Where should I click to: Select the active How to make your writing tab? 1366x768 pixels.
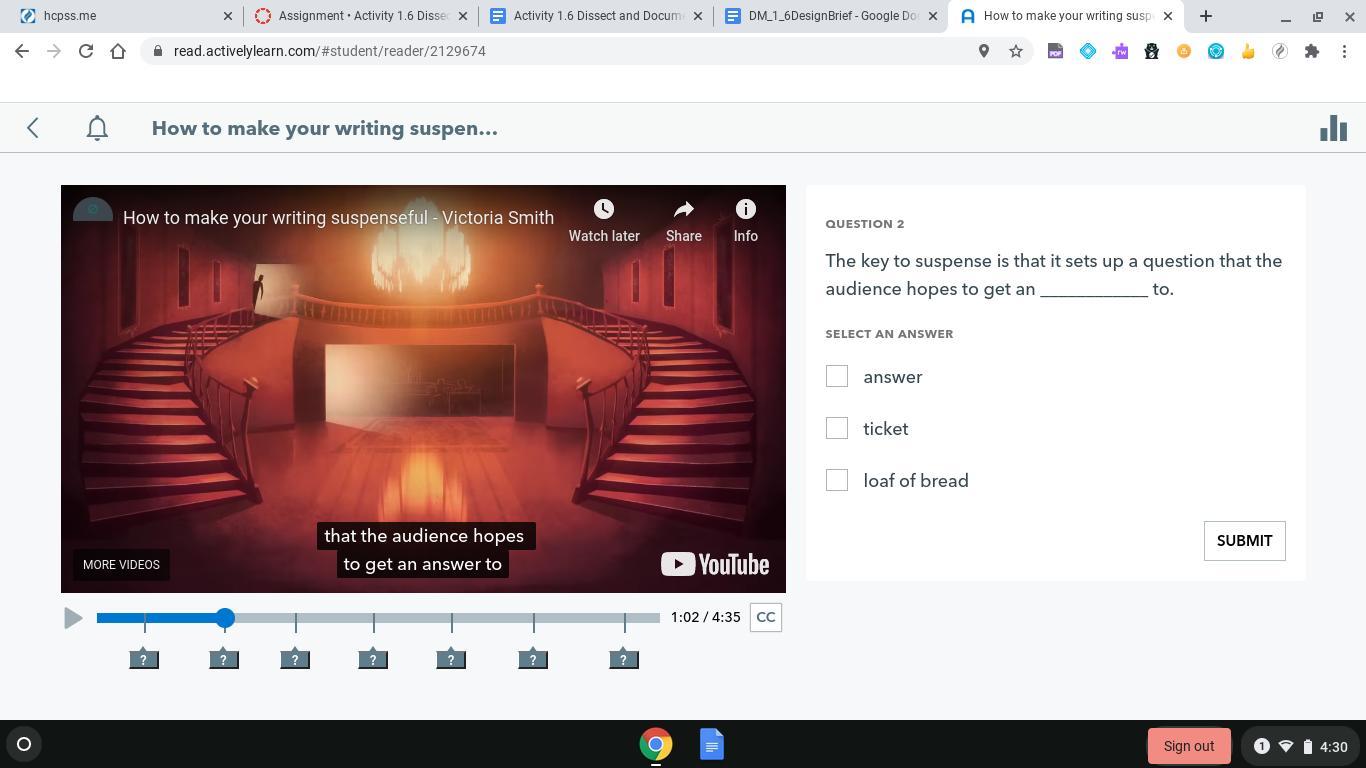1065,16
